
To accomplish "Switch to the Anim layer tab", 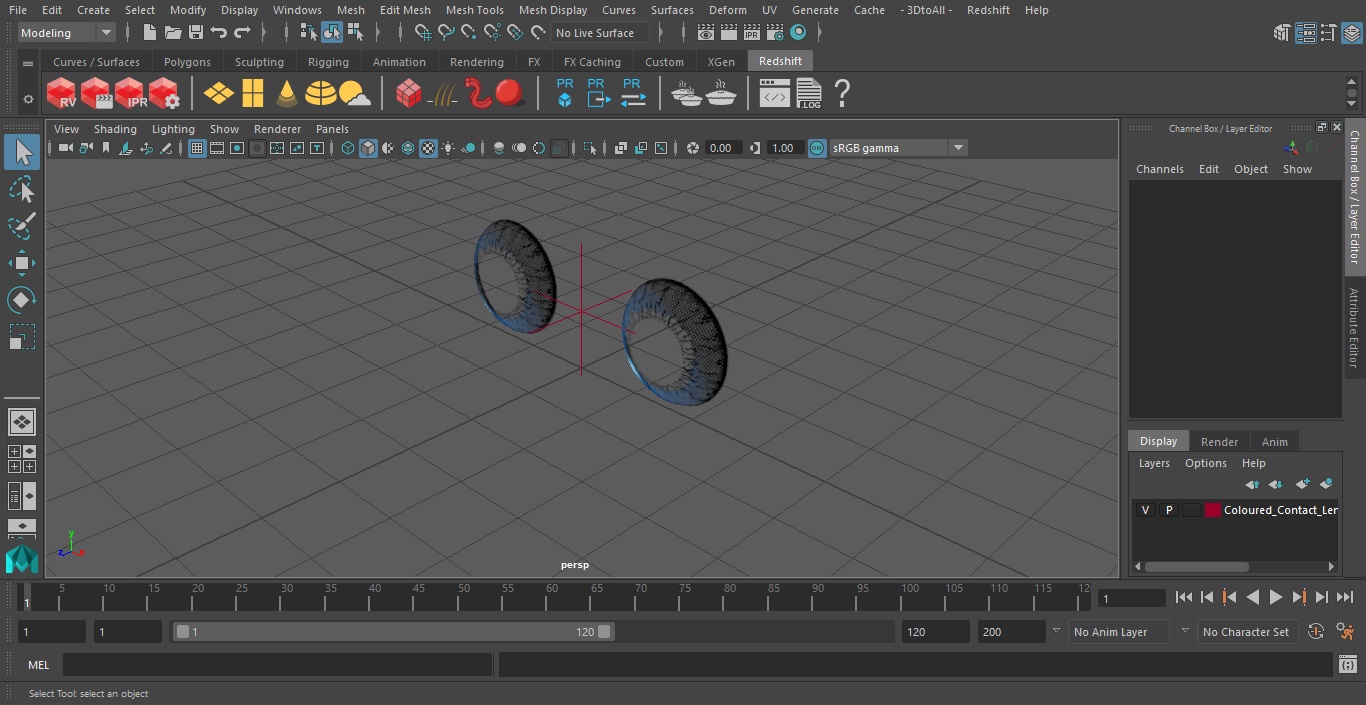I will (1274, 442).
